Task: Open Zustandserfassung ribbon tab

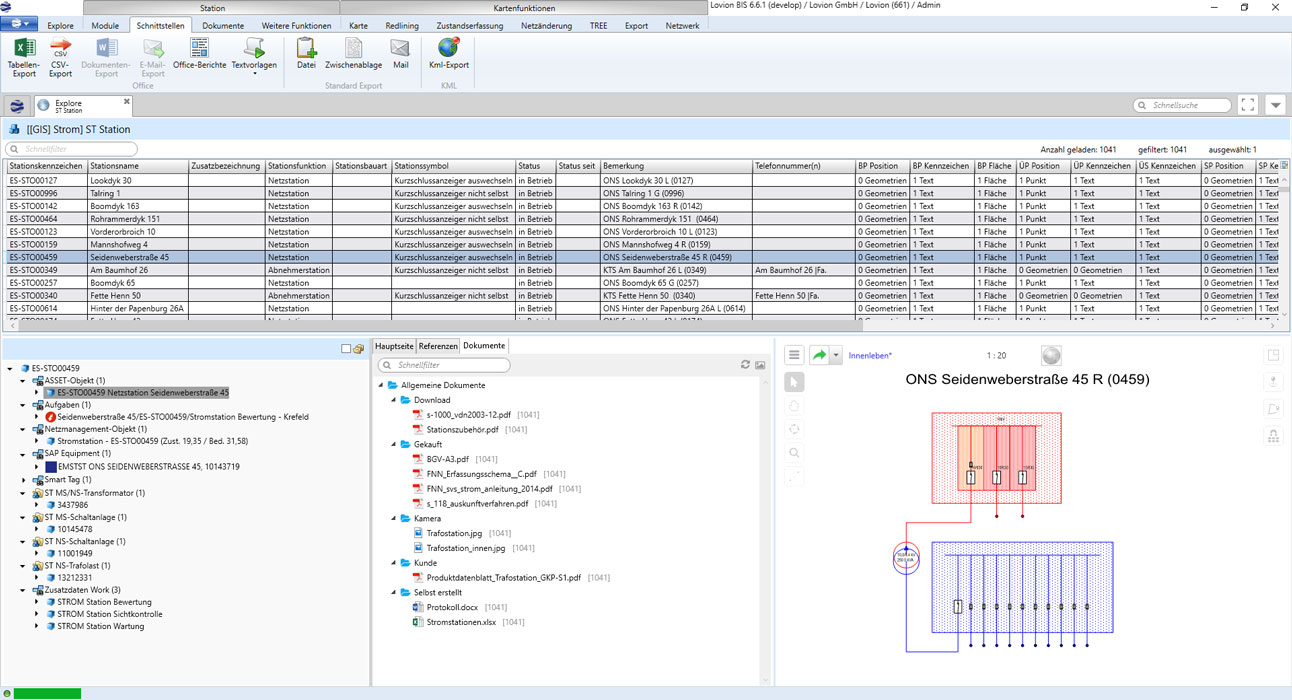Action: (x=470, y=26)
